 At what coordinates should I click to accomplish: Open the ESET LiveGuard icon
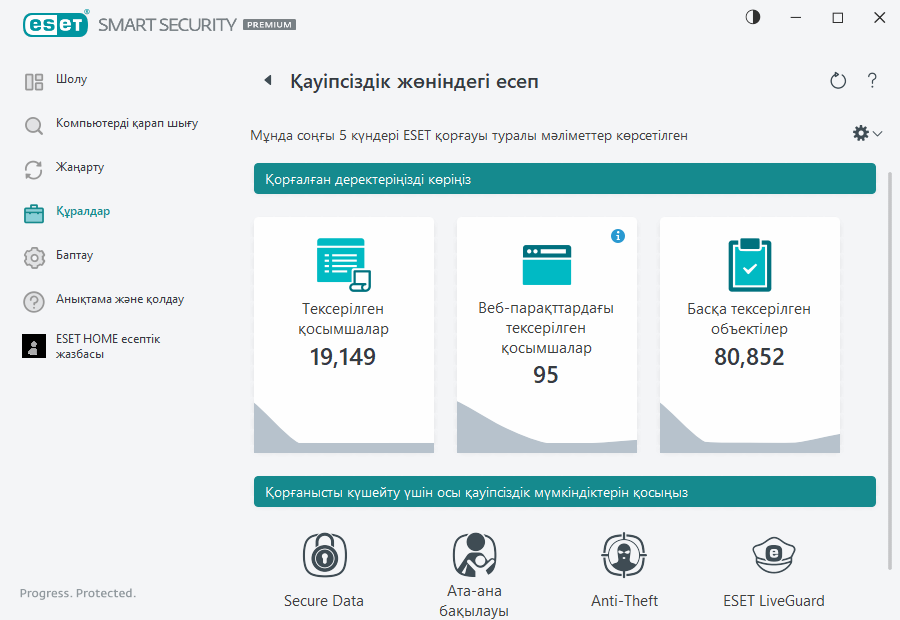[x=774, y=554]
